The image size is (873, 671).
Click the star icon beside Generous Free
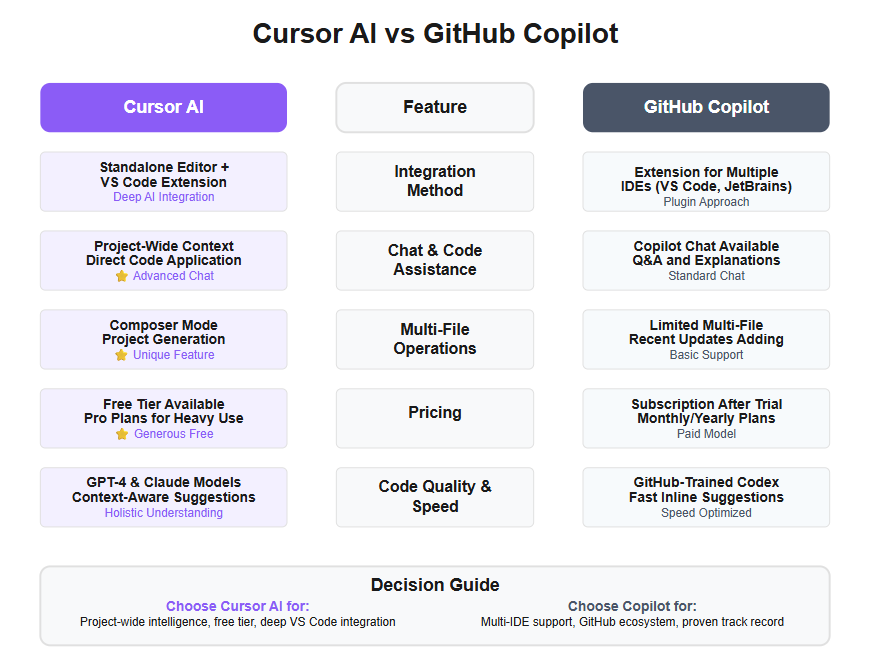122,434
